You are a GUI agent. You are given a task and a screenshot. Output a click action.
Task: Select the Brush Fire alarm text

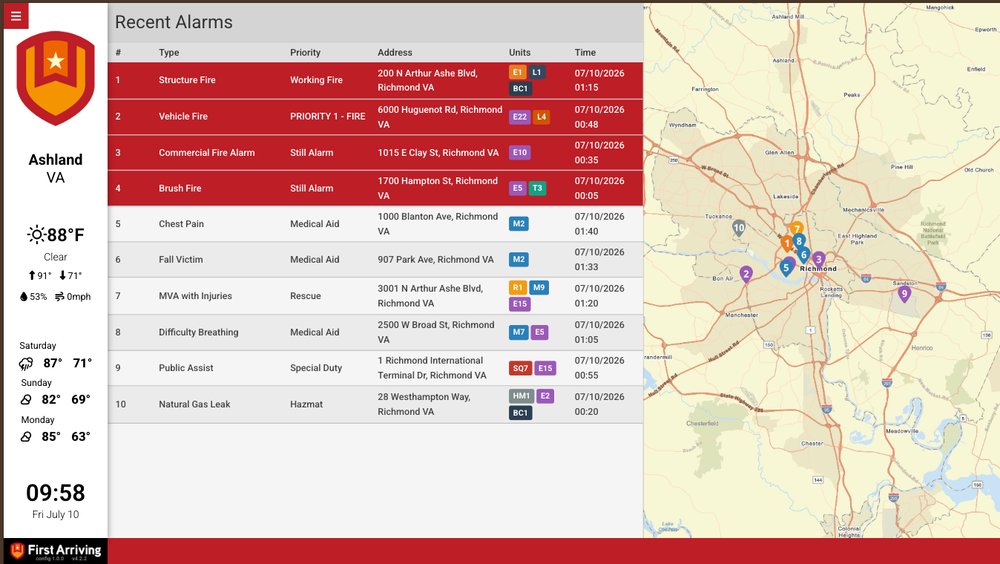180,188
